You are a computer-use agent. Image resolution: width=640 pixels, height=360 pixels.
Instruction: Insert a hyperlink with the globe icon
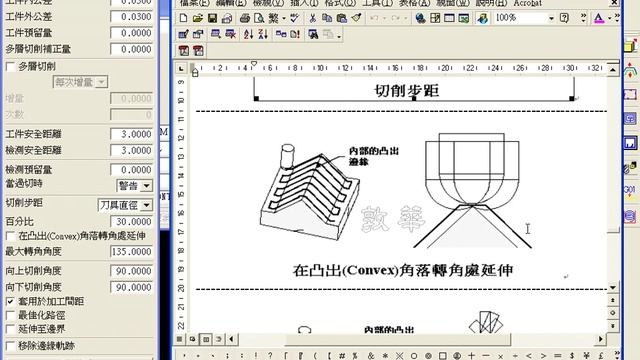[x=420, y=18]
